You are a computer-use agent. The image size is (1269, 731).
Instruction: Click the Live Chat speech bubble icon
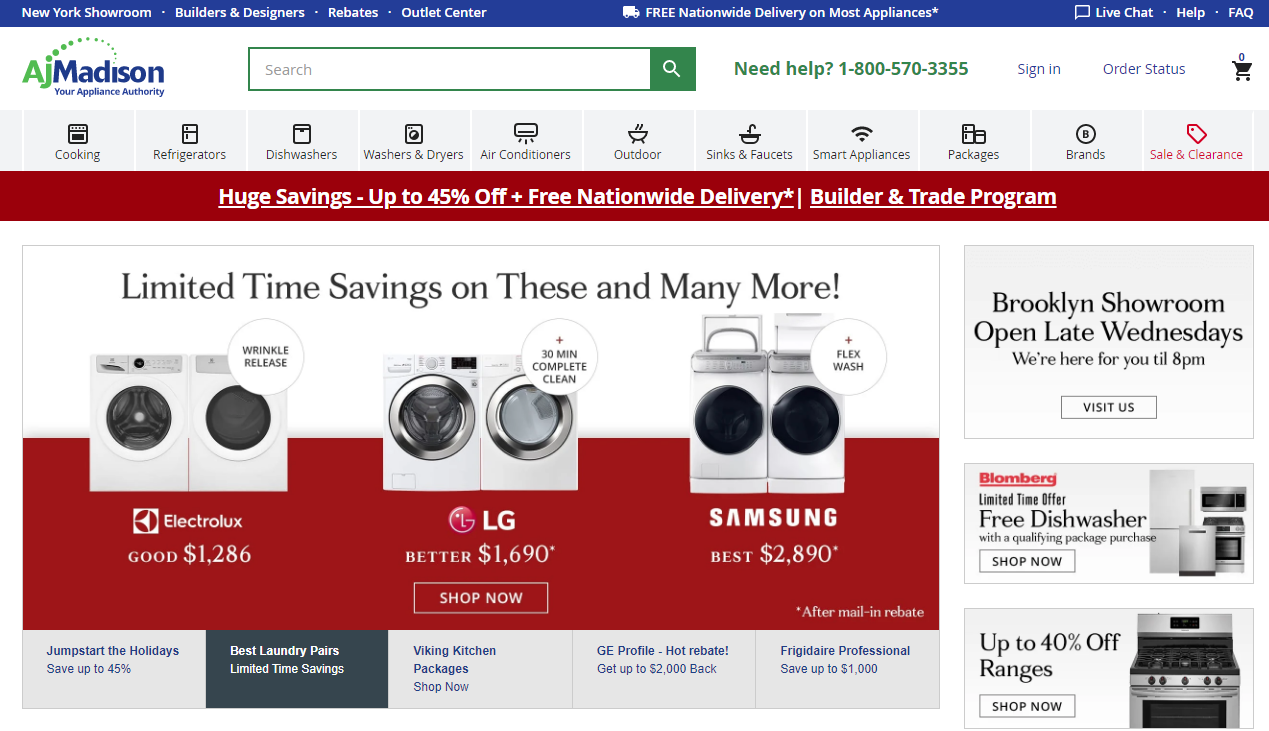[1082, 12]
